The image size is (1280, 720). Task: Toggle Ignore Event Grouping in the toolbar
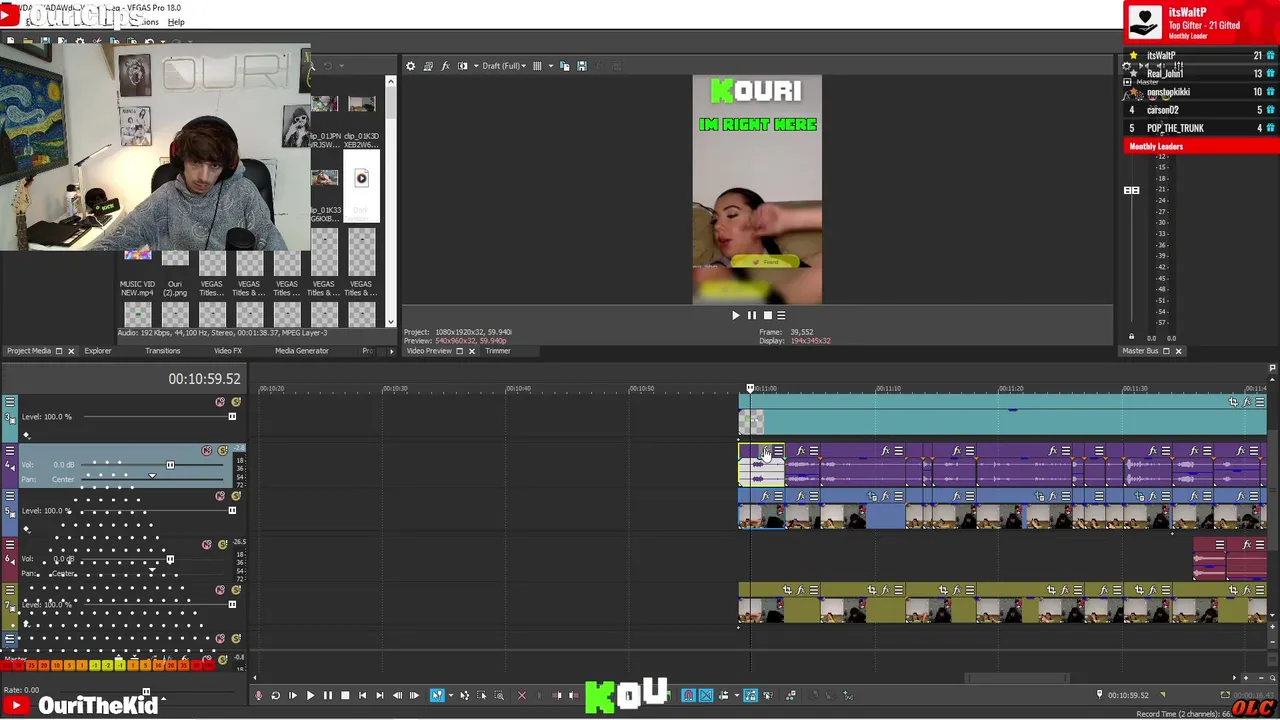(768, 695)
